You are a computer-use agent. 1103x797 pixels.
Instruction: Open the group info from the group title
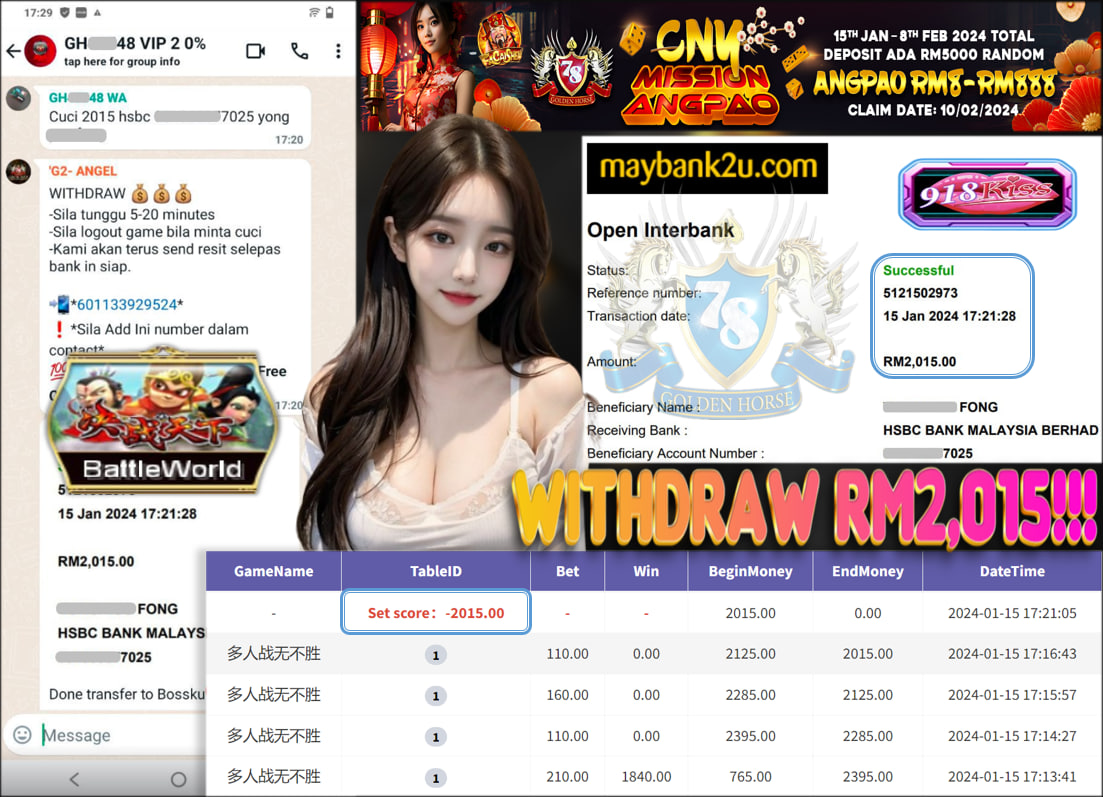(x=135, y=44)
